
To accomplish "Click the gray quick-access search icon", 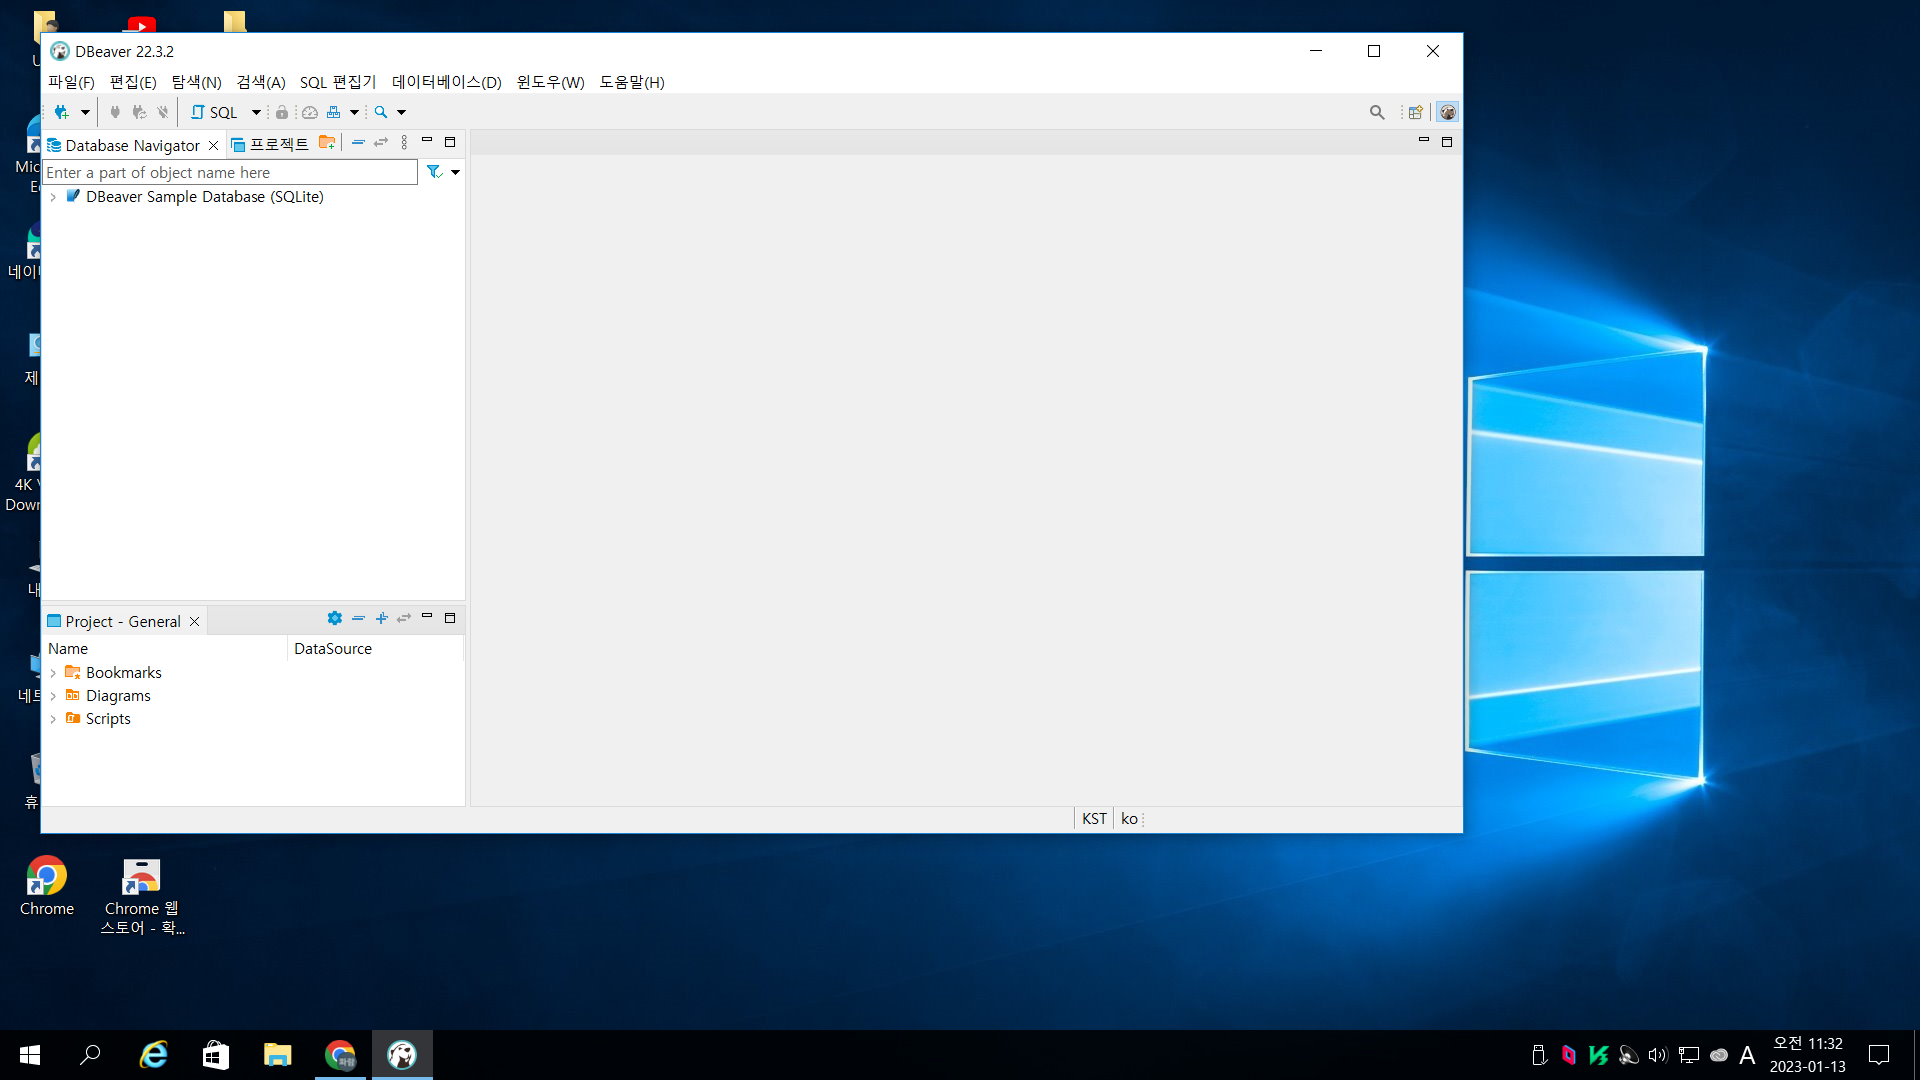I will pos(1377,112).
